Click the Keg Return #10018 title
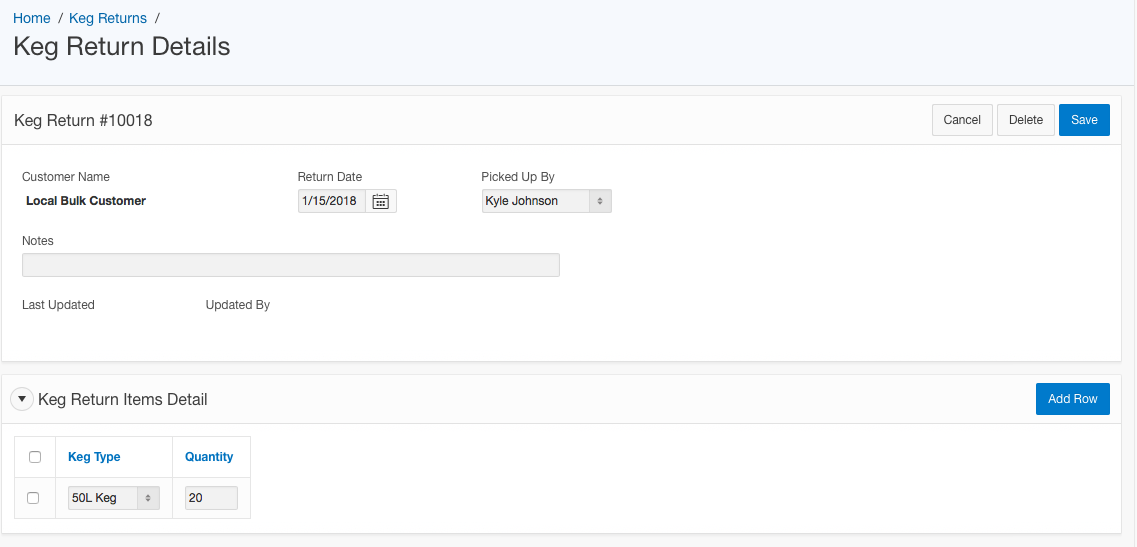The image size is (1137, 547). [83, 120]
